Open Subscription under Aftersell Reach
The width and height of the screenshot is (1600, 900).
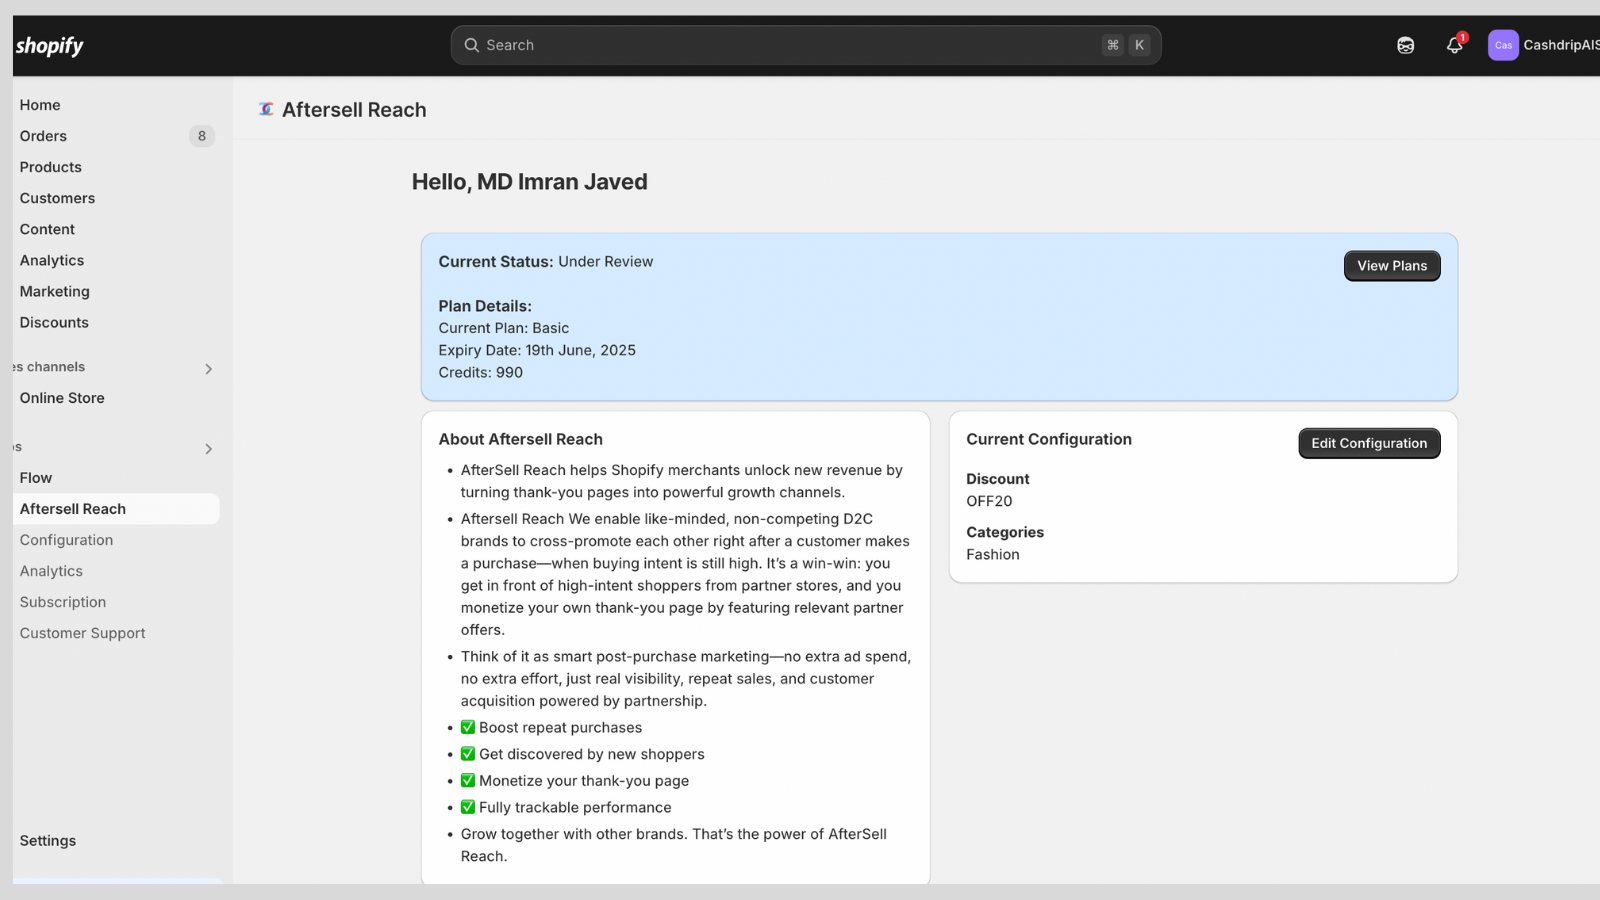click(63, 602)
